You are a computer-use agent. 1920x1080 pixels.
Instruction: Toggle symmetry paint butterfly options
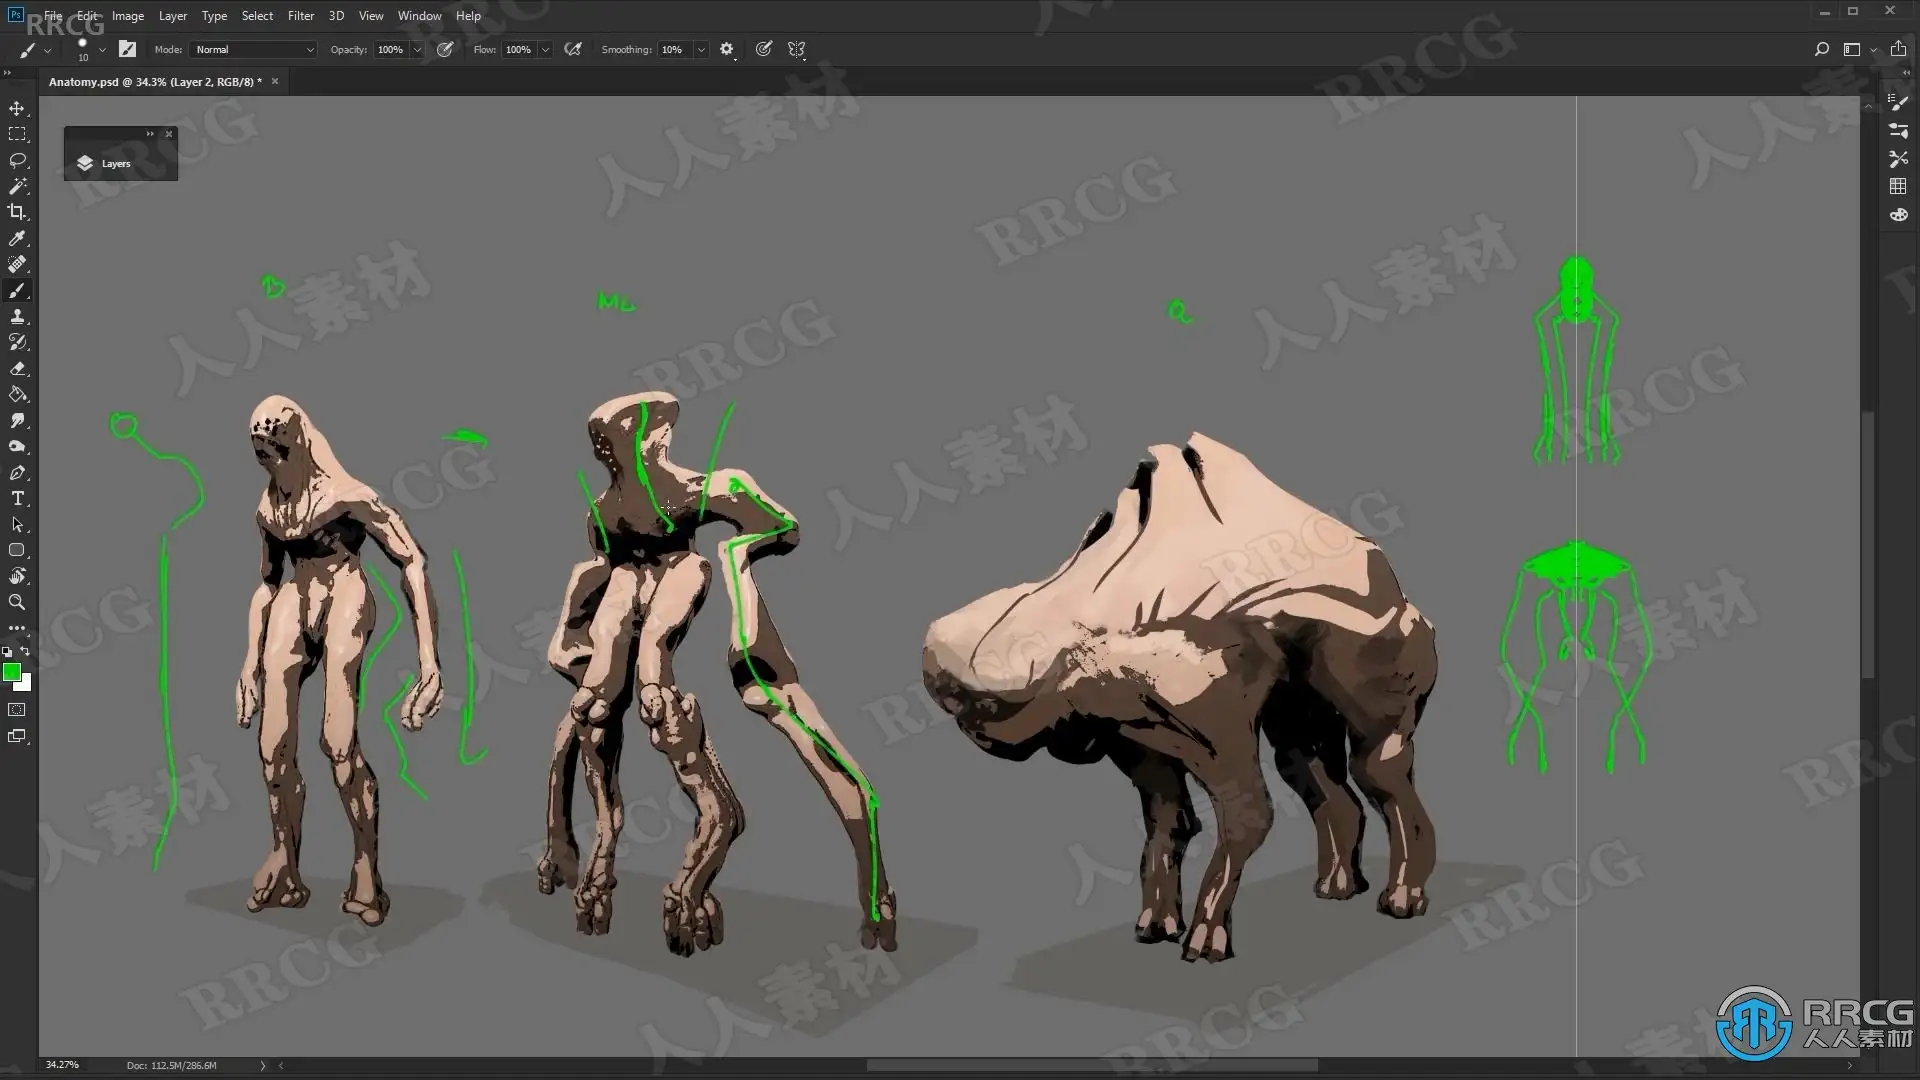point(797,49)
